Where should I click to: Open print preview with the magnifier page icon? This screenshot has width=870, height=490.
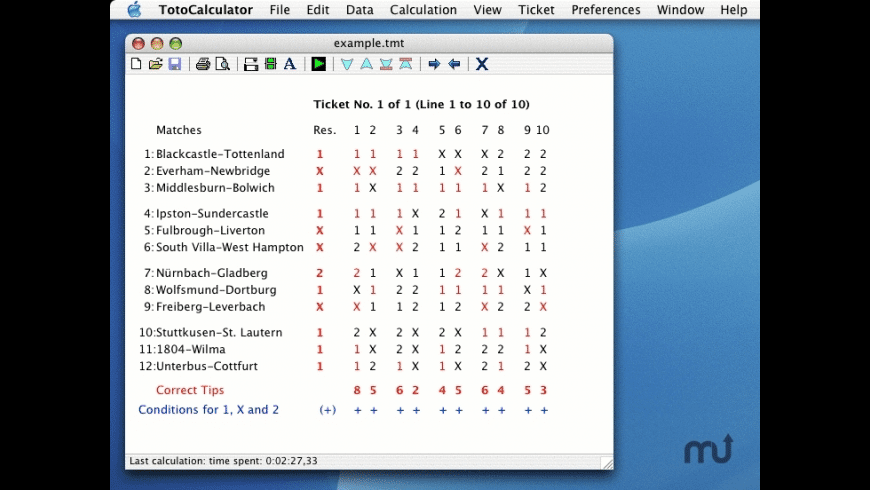pos(222,64)
